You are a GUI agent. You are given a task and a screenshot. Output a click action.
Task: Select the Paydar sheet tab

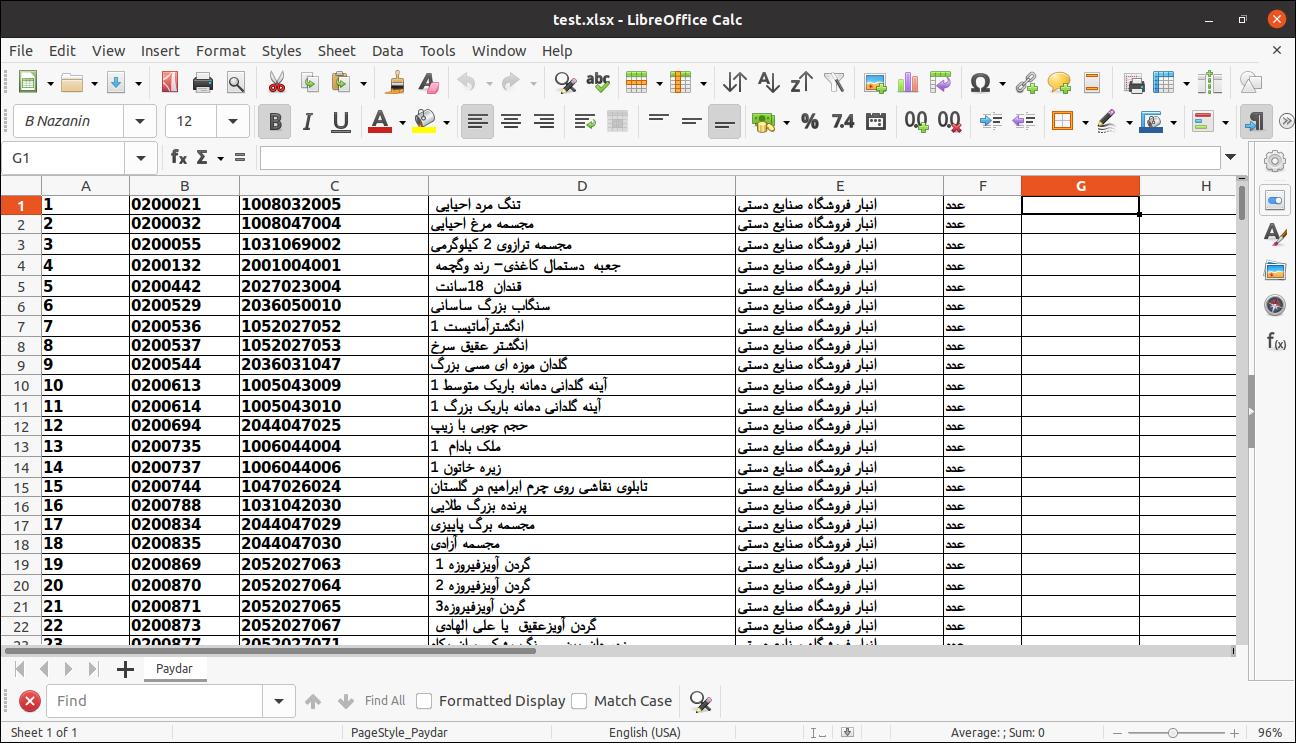click(175, 668)
